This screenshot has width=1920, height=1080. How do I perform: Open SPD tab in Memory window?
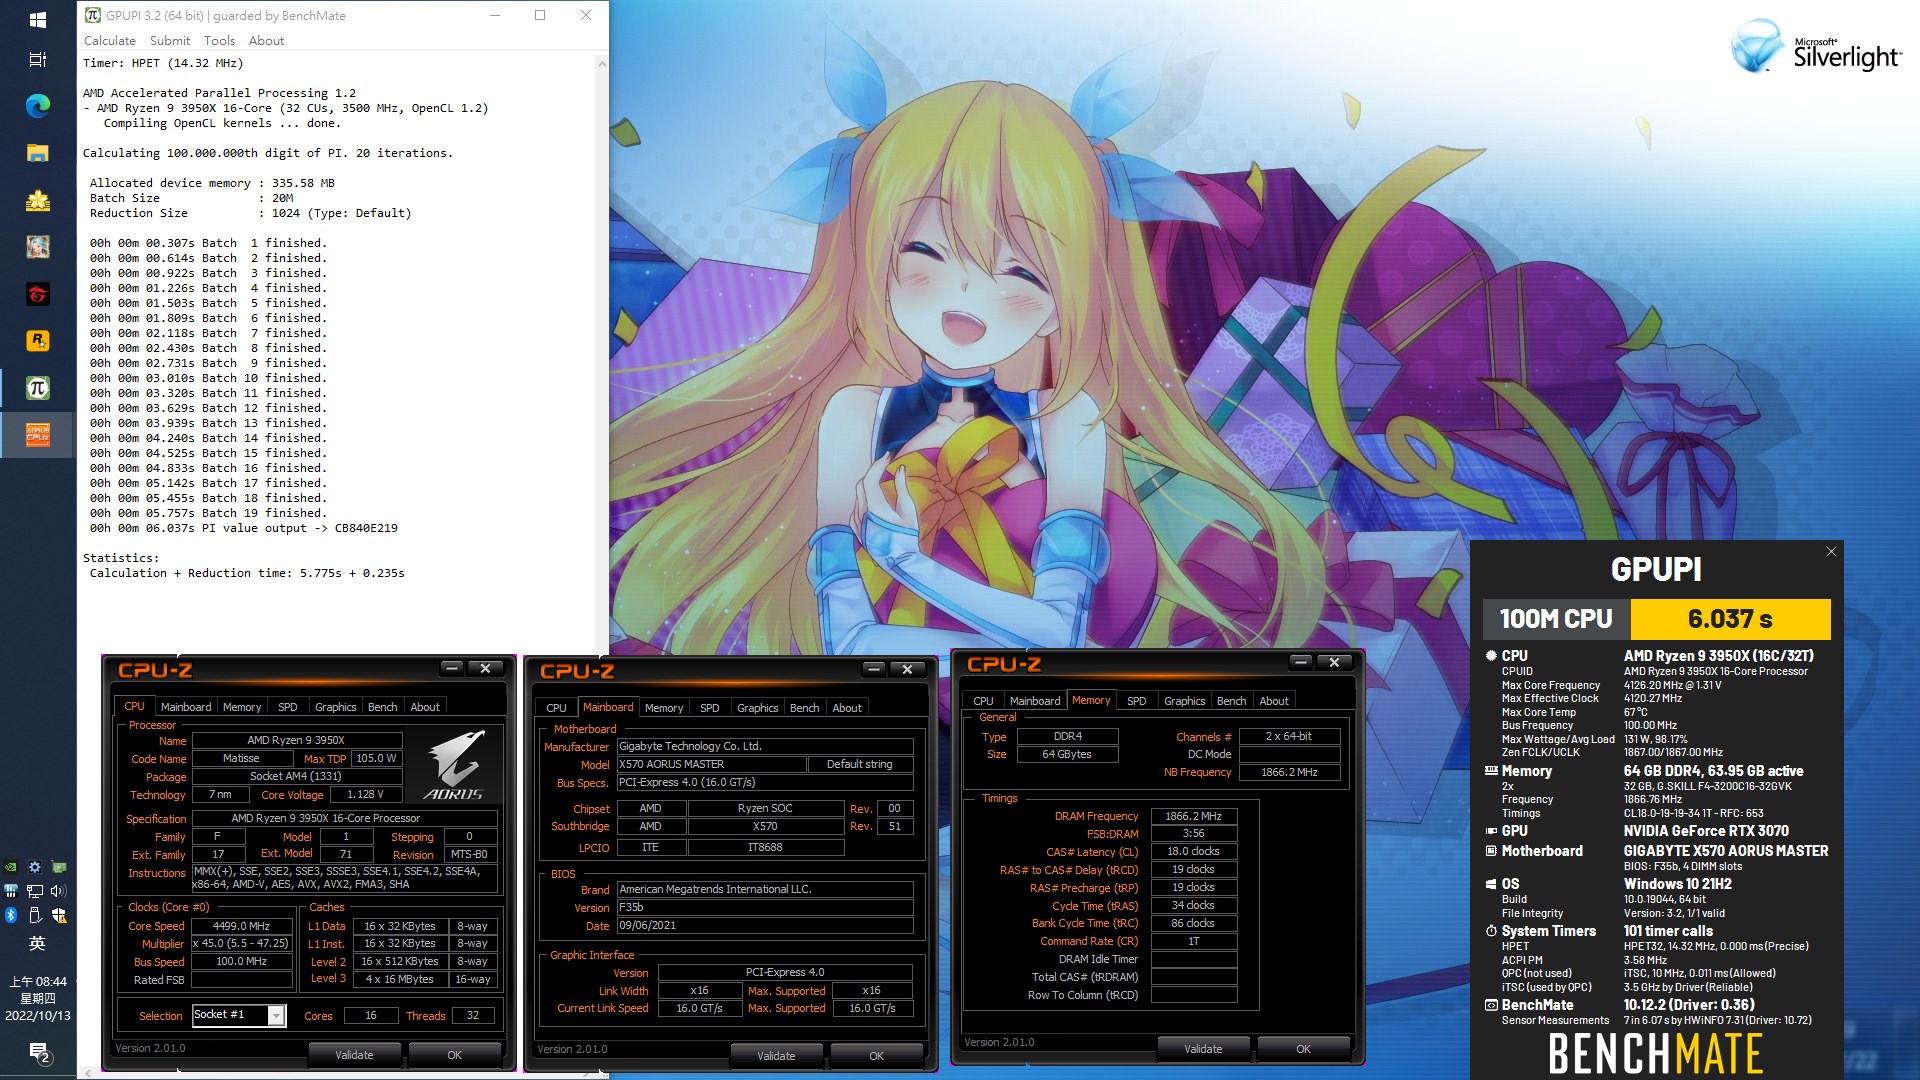[1137, 701]
